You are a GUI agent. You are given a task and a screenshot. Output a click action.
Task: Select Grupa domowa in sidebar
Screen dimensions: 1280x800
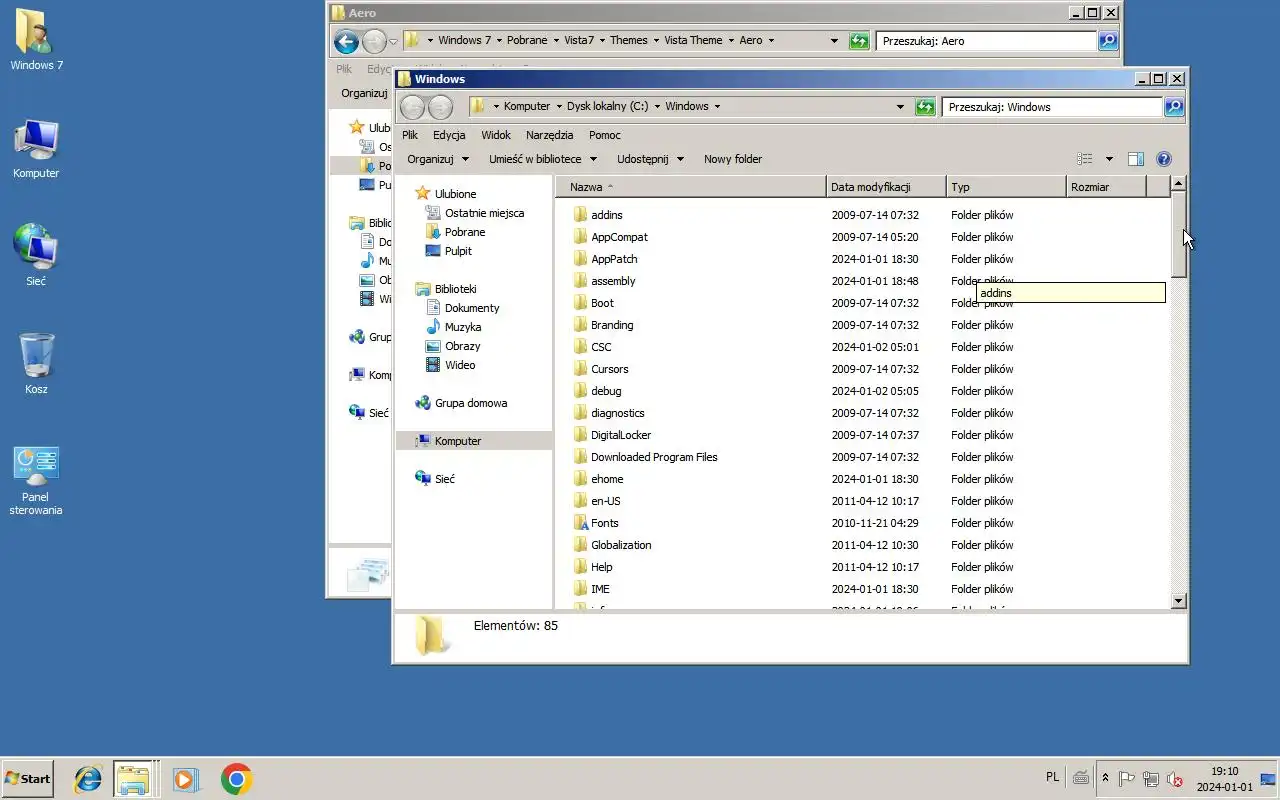462,403
